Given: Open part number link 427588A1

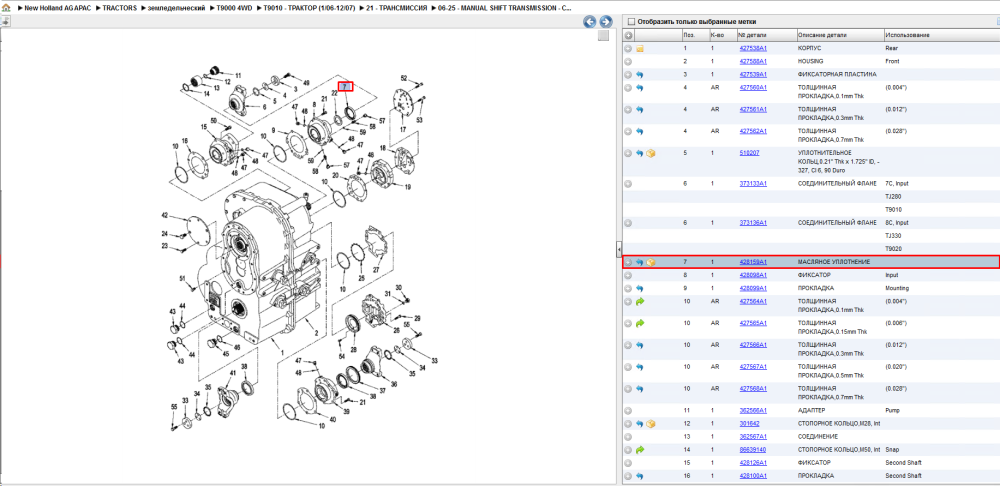Looking at the screenshot, I should [753, 61].
